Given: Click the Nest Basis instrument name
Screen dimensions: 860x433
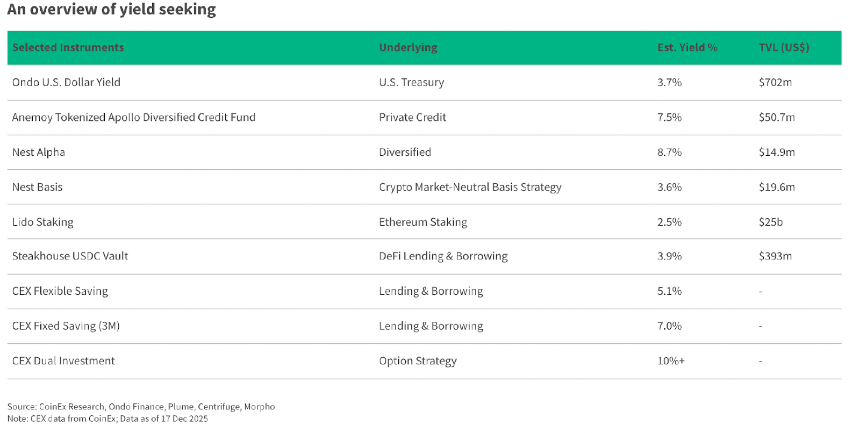Looking at the screenshot, I should tap(38, 187).
